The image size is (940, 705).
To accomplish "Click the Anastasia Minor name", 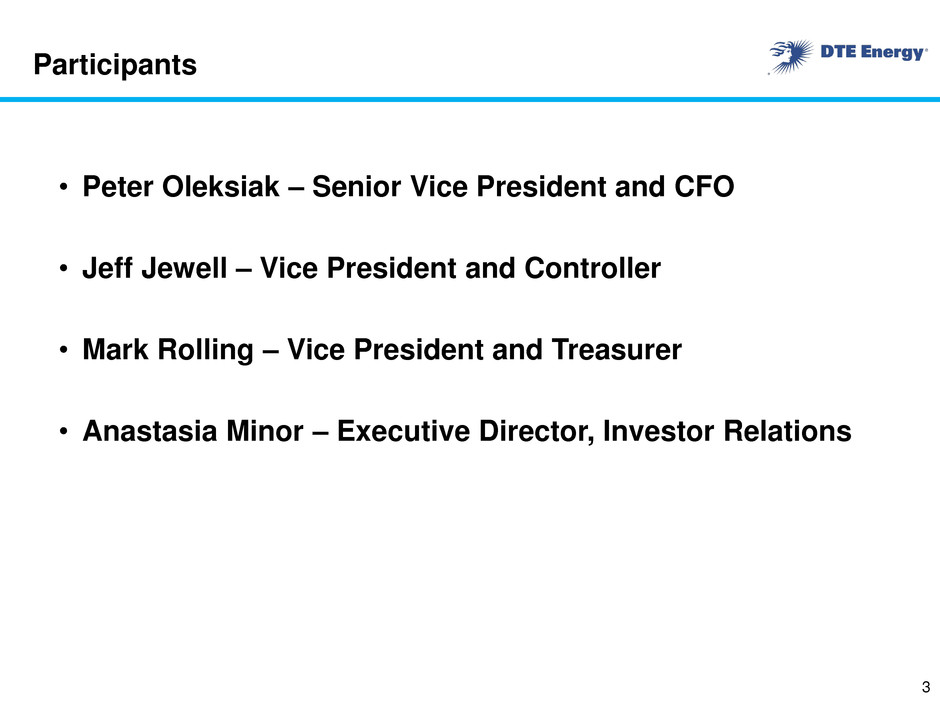I will [193, 431].
